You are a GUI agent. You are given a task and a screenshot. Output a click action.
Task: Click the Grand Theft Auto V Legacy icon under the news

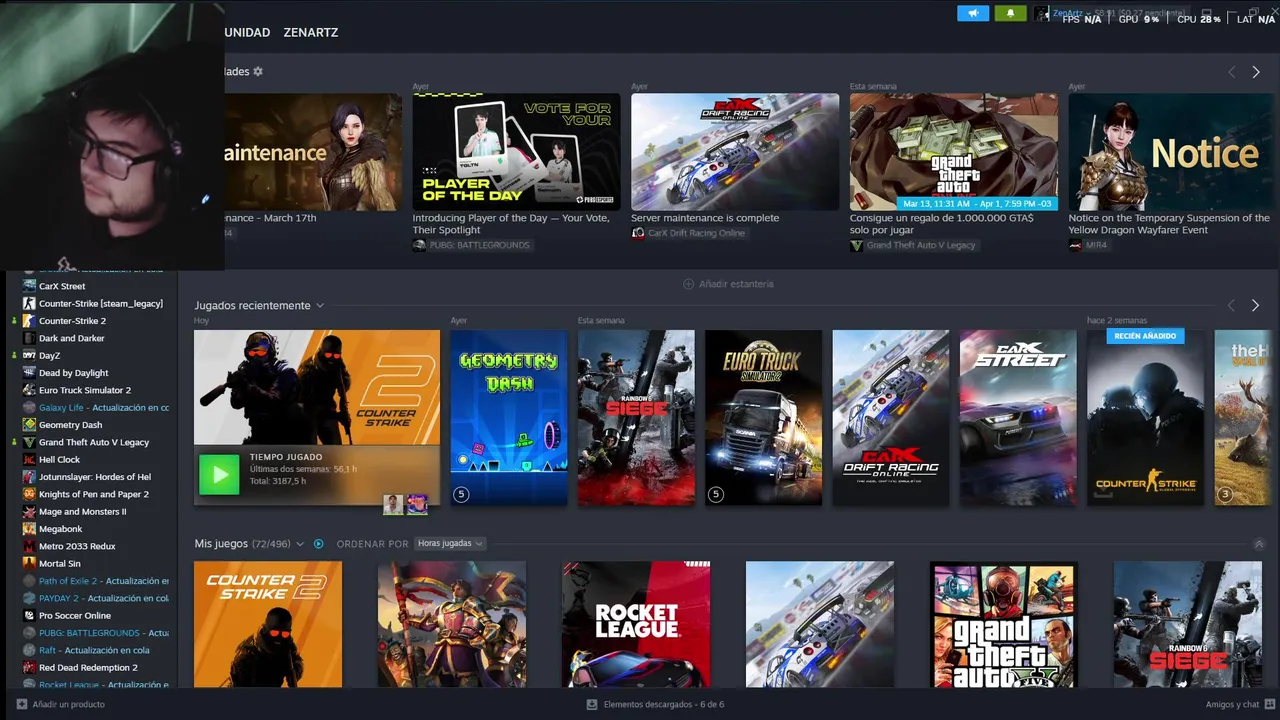(856, 245)
